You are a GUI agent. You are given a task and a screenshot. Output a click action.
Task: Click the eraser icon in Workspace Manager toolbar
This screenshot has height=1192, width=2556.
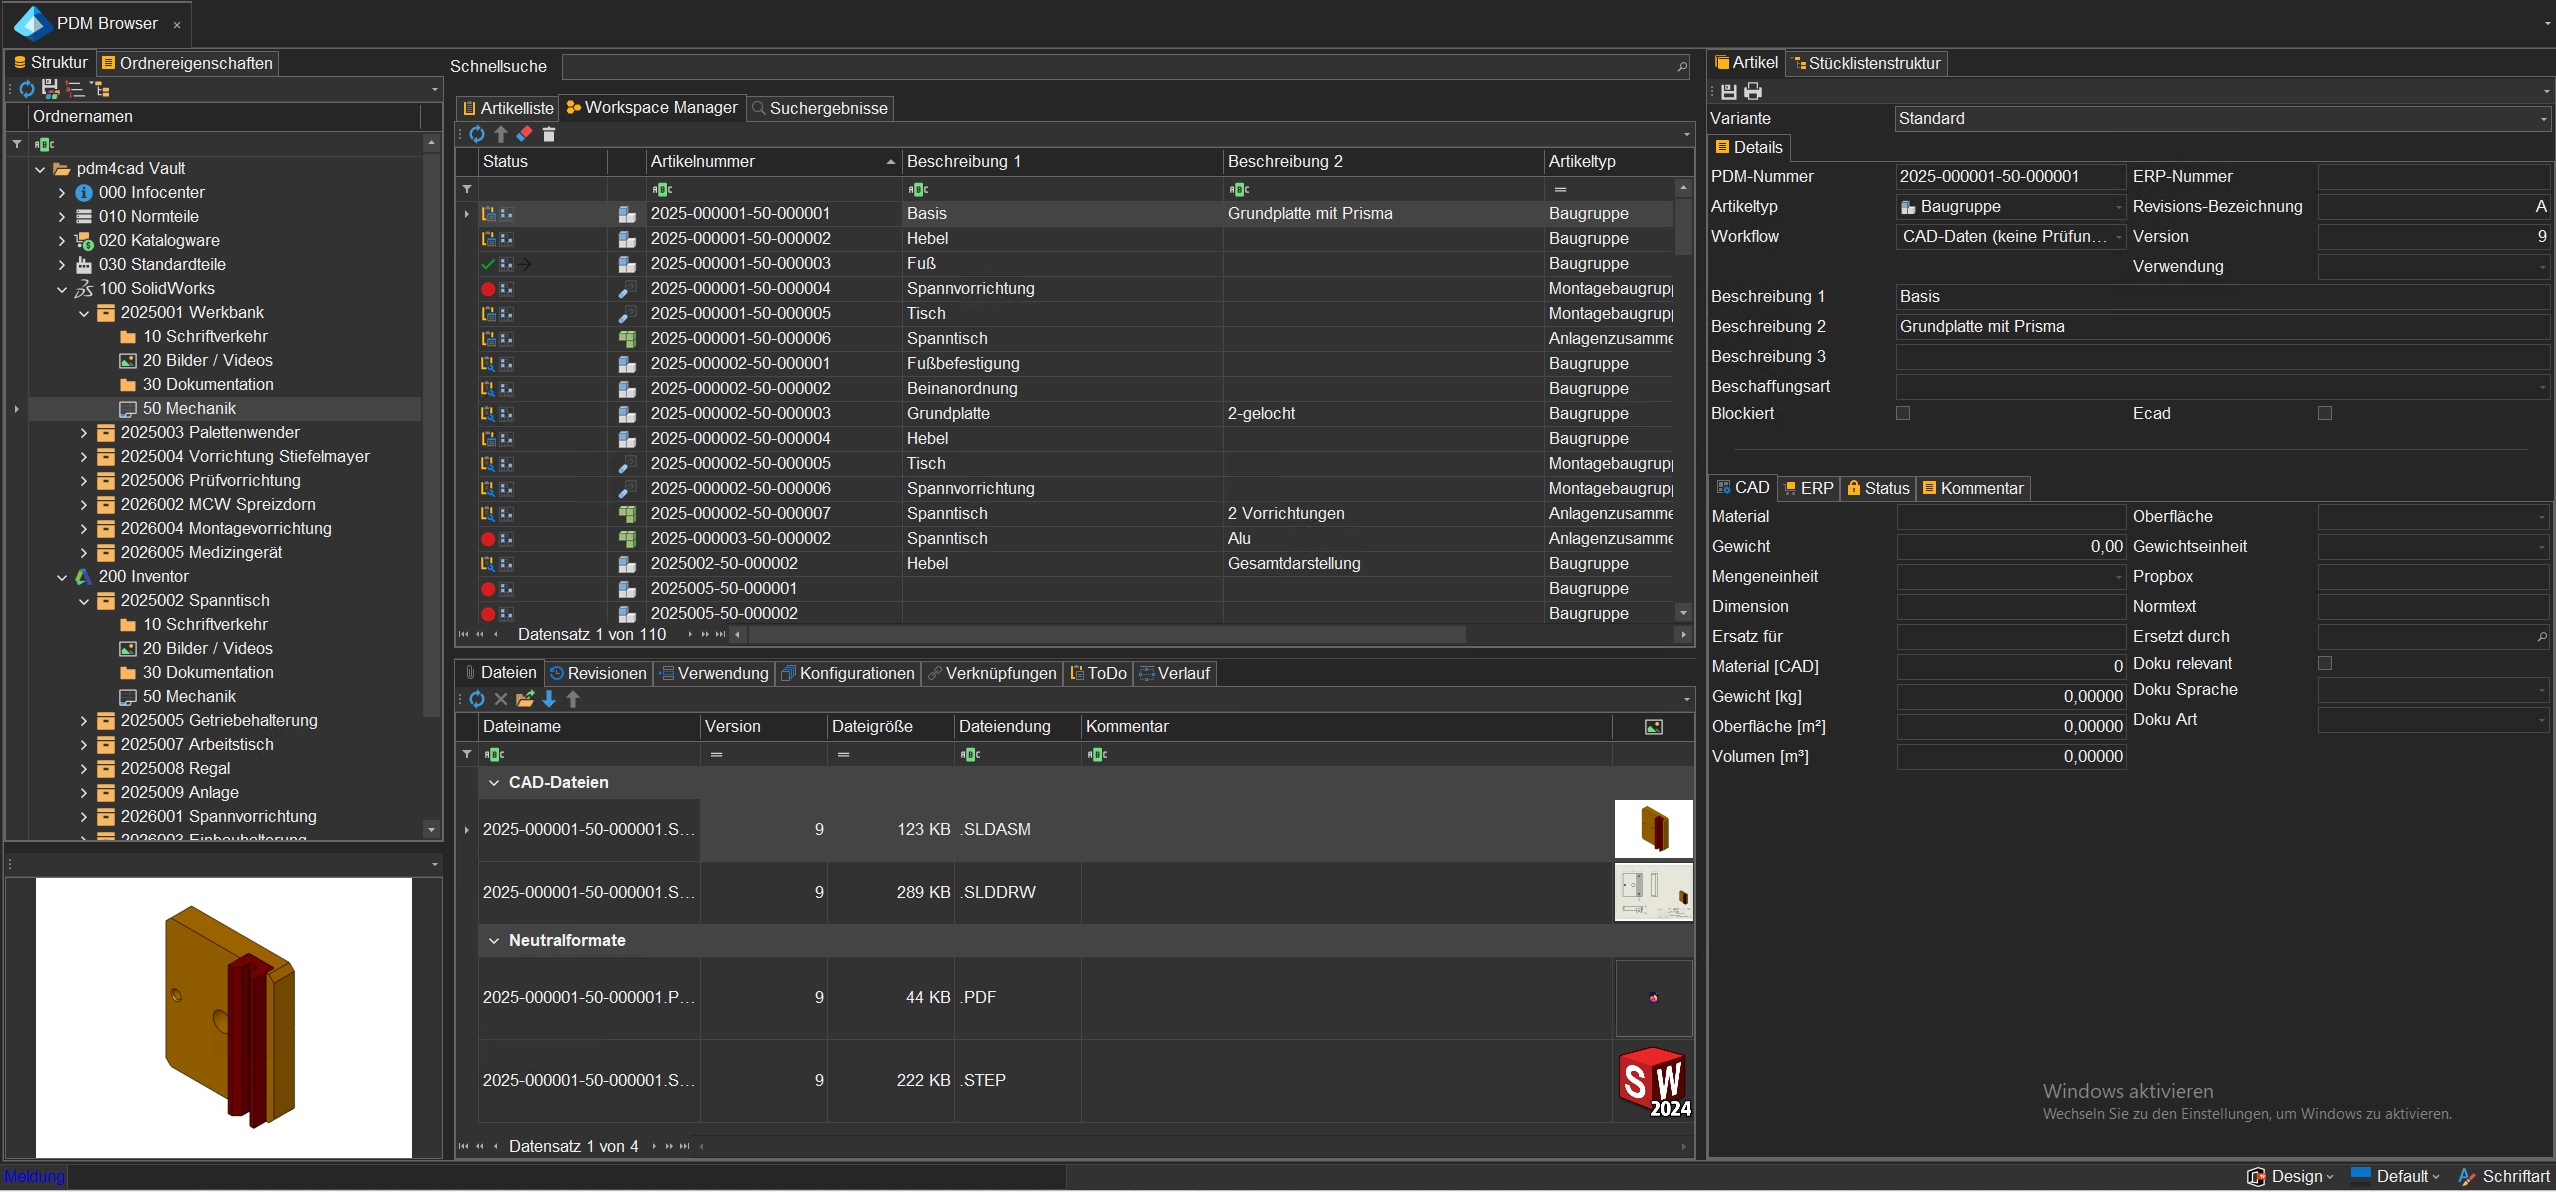click(524, 134)
